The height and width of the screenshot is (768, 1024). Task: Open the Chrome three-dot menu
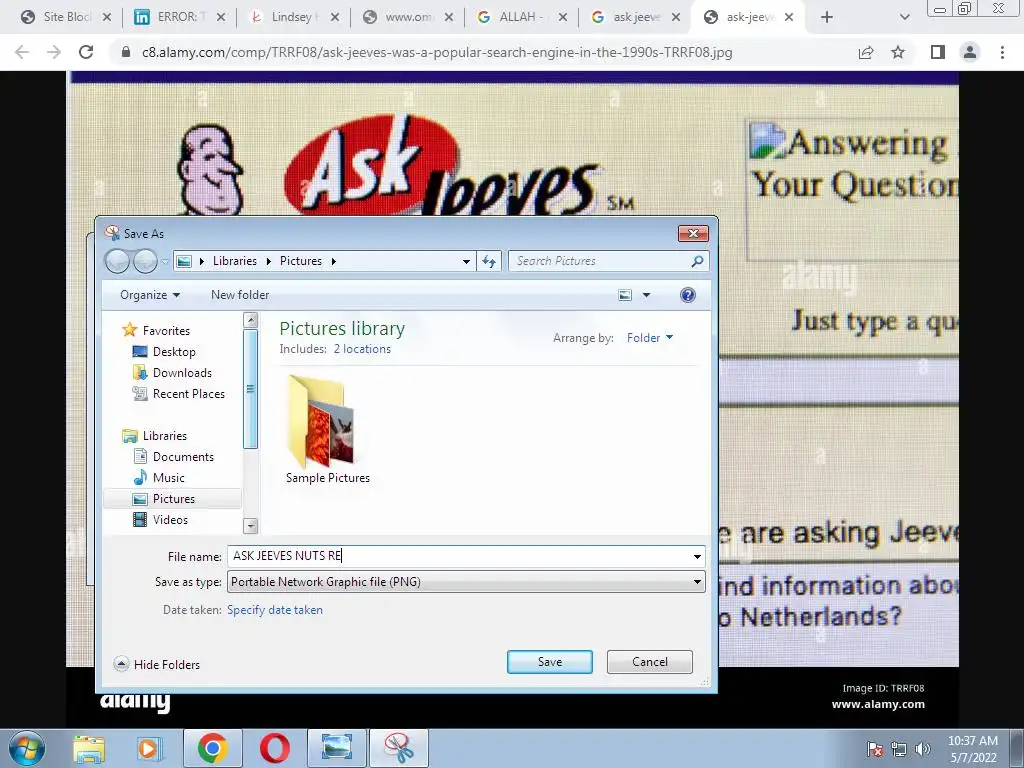(x=1002, y=52)
